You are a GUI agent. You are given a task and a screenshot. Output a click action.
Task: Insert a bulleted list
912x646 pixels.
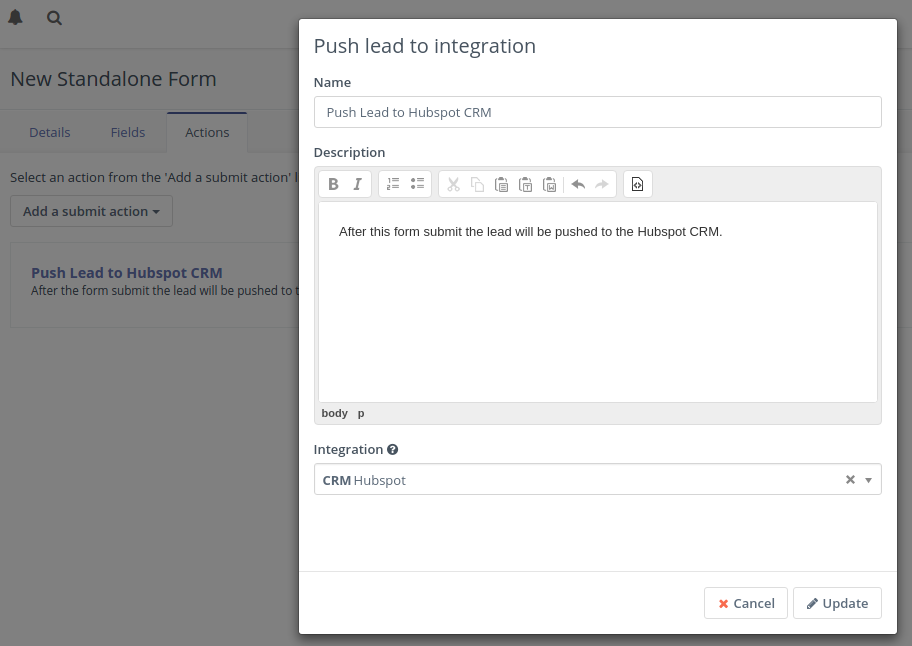coord(417,183)
